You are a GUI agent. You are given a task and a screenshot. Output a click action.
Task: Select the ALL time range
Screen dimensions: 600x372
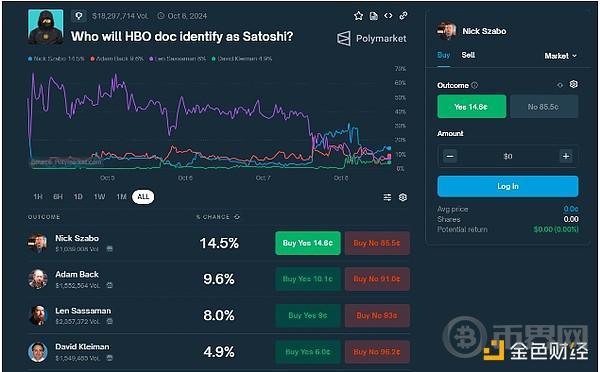point(143,197)
